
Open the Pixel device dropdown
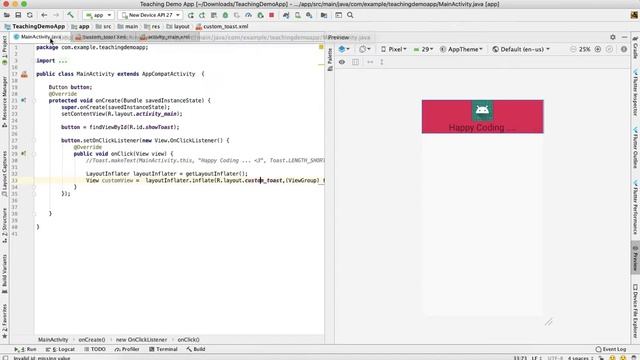tap(394, 49)
